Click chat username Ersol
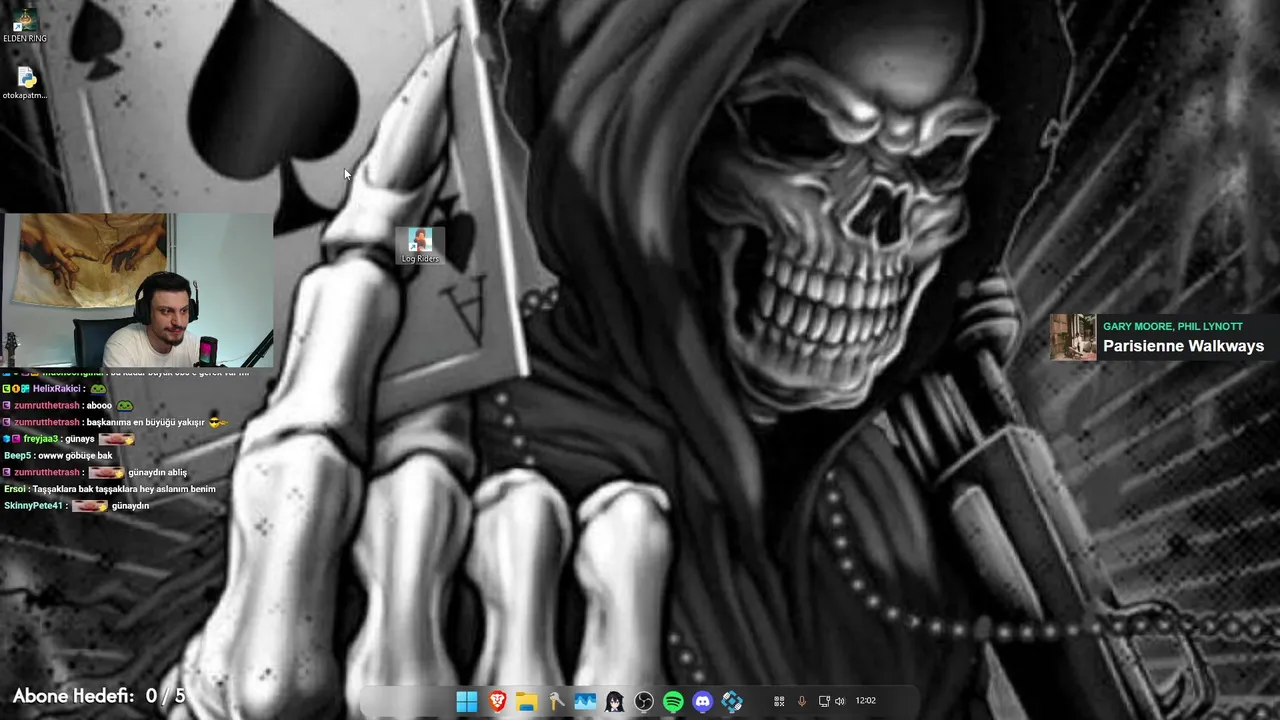1280x720 pixels. point(14,489)
